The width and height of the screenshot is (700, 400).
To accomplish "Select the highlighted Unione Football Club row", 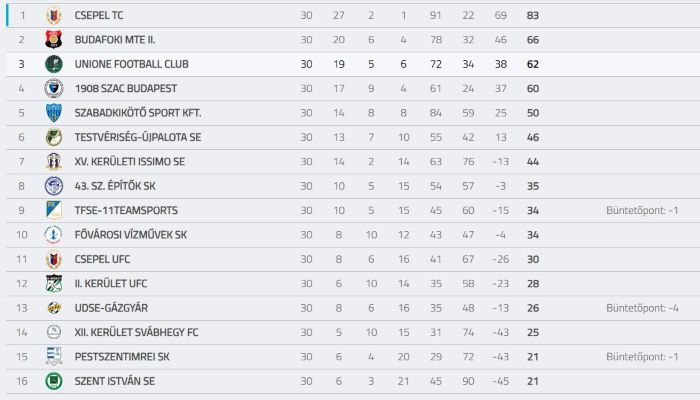I will [x=353, y=64].
